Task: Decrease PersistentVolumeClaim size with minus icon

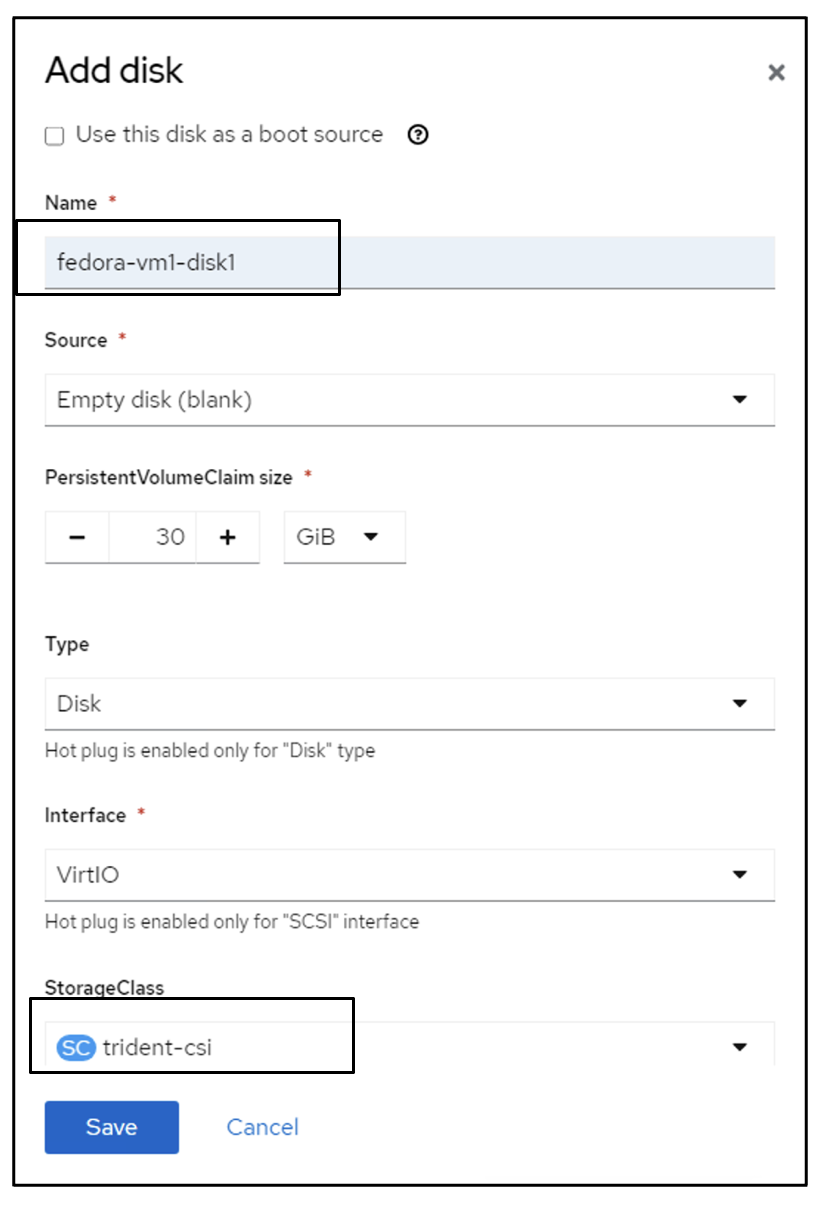Action: point(77,537)
